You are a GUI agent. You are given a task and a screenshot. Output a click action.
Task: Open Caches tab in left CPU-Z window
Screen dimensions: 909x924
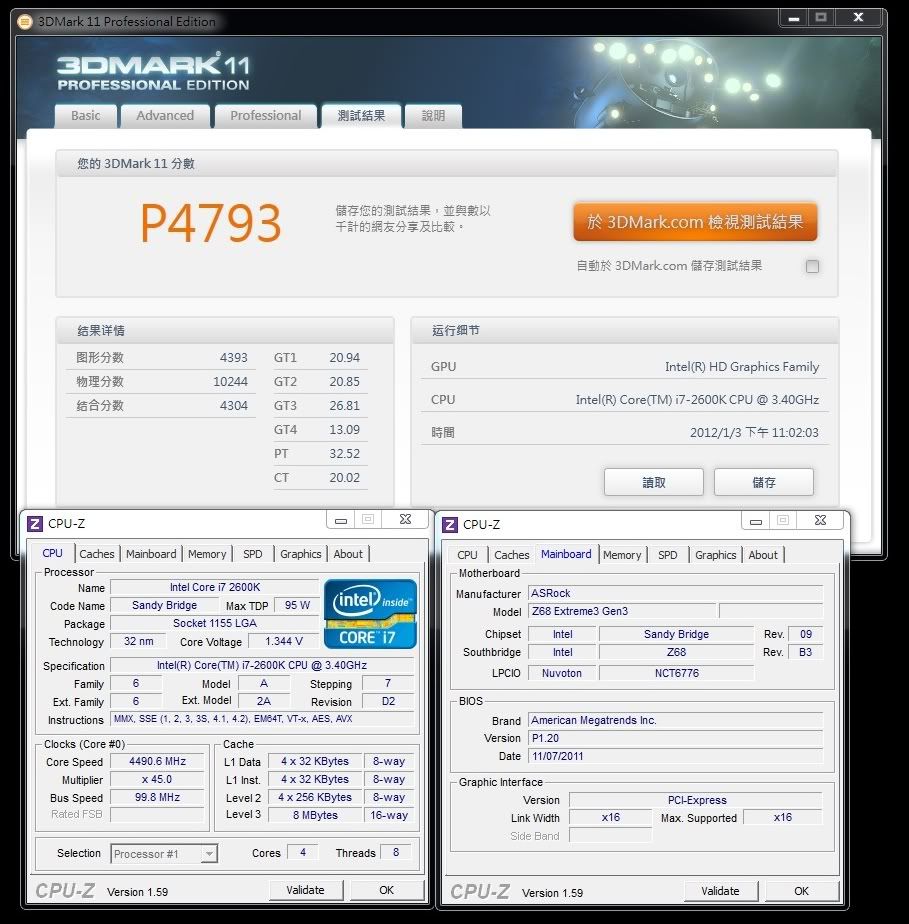(97, 554)
